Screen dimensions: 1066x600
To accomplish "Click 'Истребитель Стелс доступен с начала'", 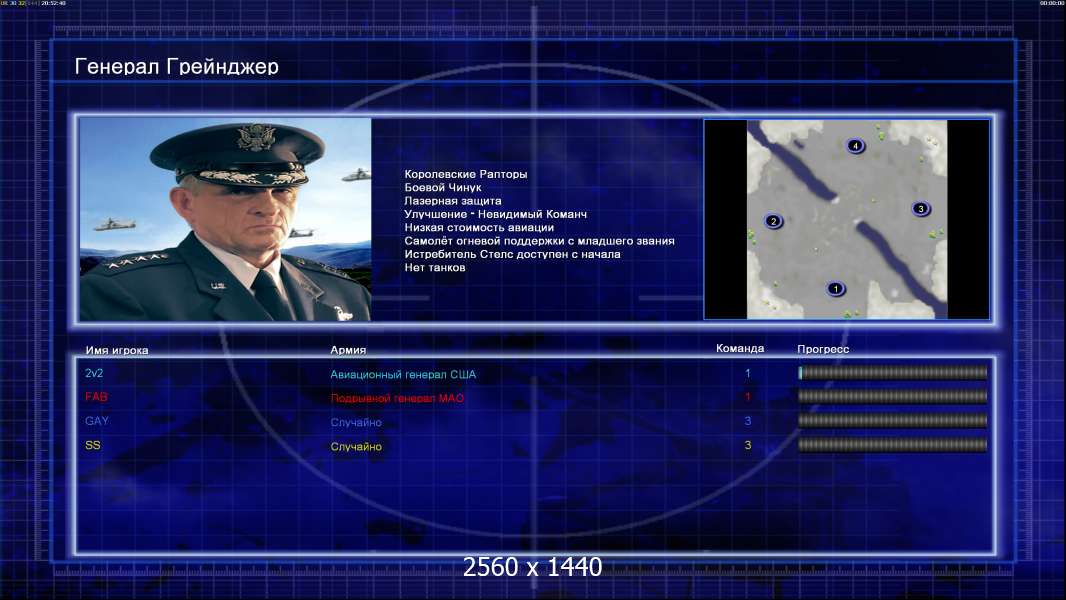I will [x=512, y=254].
